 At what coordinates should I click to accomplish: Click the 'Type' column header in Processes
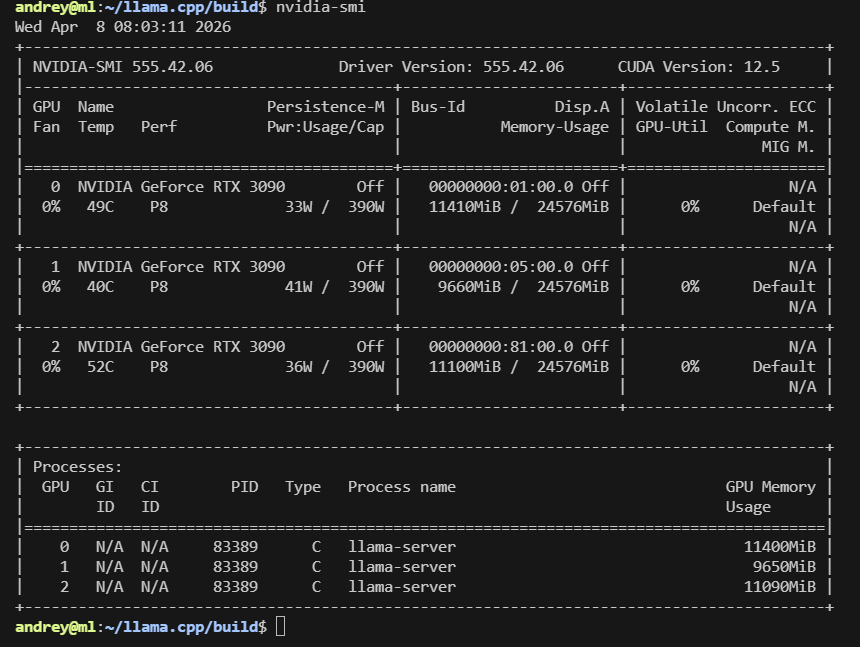coord(303,487)
